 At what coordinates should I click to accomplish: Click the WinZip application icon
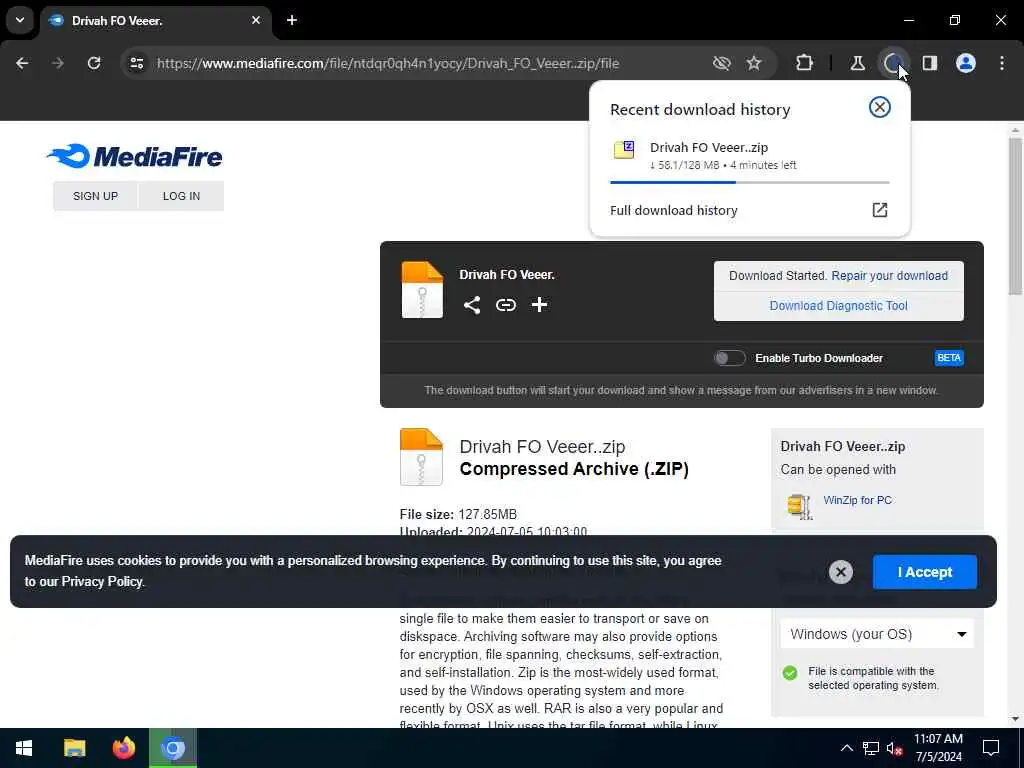[x=799, y=506]
